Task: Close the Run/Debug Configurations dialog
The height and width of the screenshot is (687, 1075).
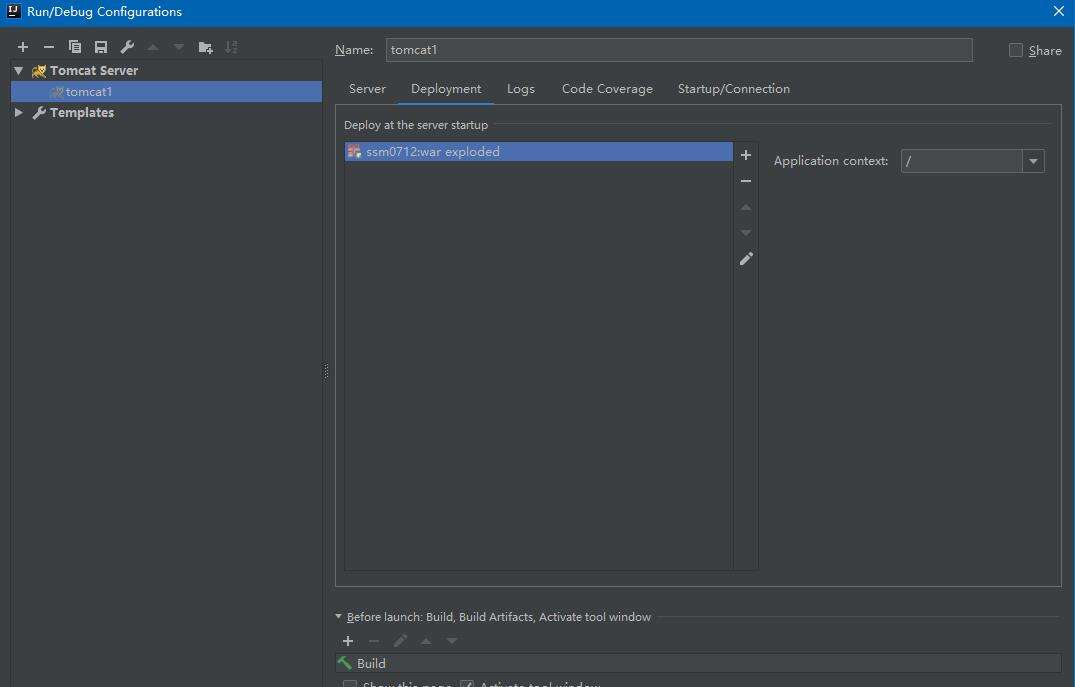Action: coord(1059,11)
